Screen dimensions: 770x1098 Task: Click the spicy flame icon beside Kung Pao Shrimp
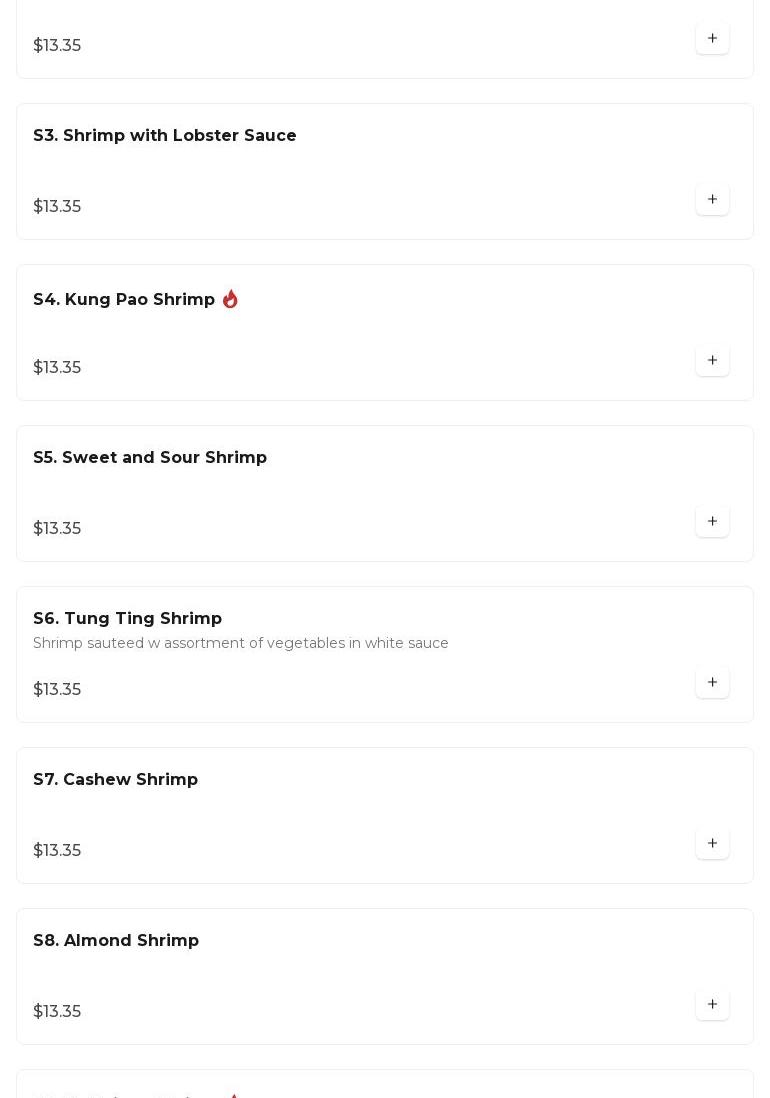coord(230,299)
